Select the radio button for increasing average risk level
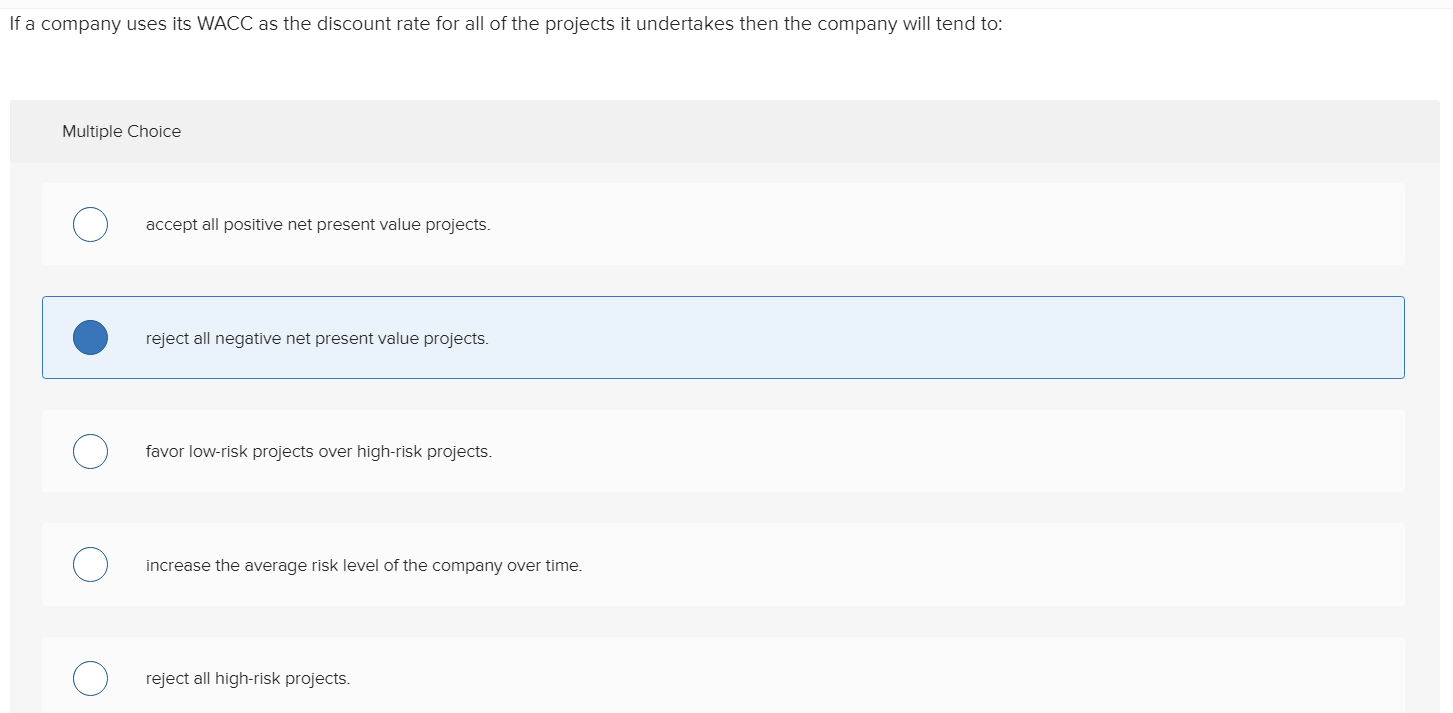This screenshot has height=713, width=1453. 90,565
